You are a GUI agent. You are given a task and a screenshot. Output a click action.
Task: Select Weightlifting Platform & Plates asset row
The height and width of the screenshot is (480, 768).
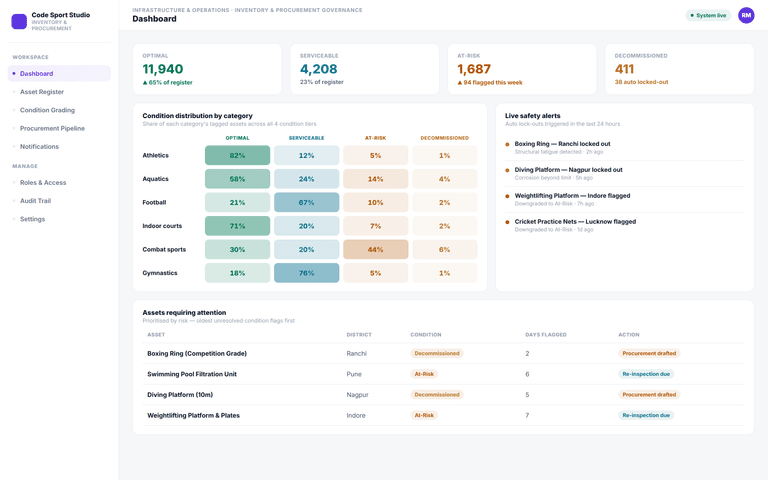point(443,415)
